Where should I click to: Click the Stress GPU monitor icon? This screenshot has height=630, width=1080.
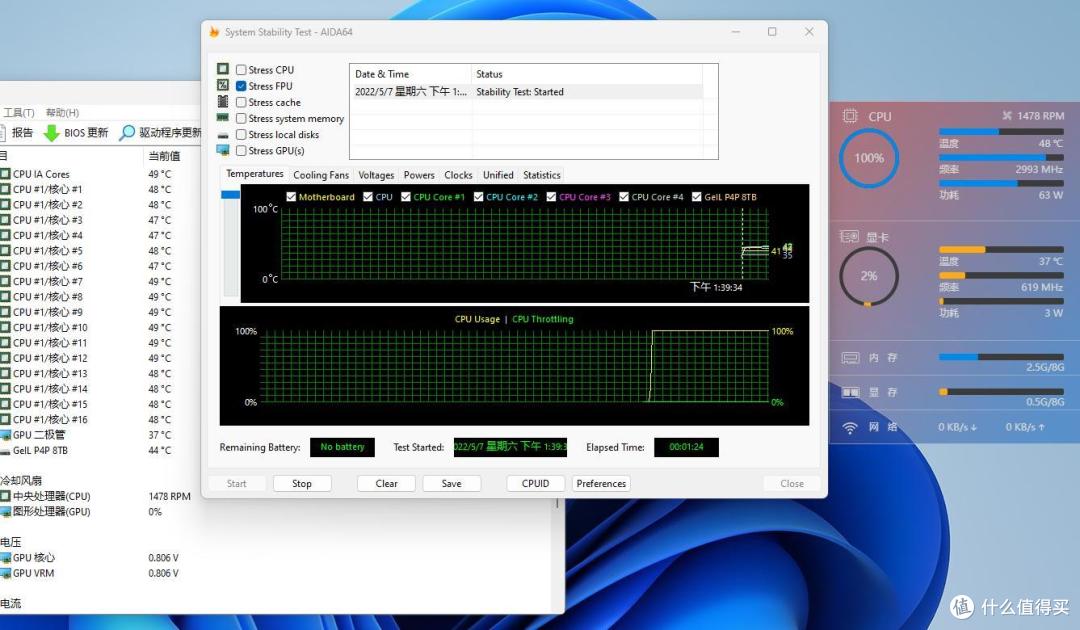[222, 150]
